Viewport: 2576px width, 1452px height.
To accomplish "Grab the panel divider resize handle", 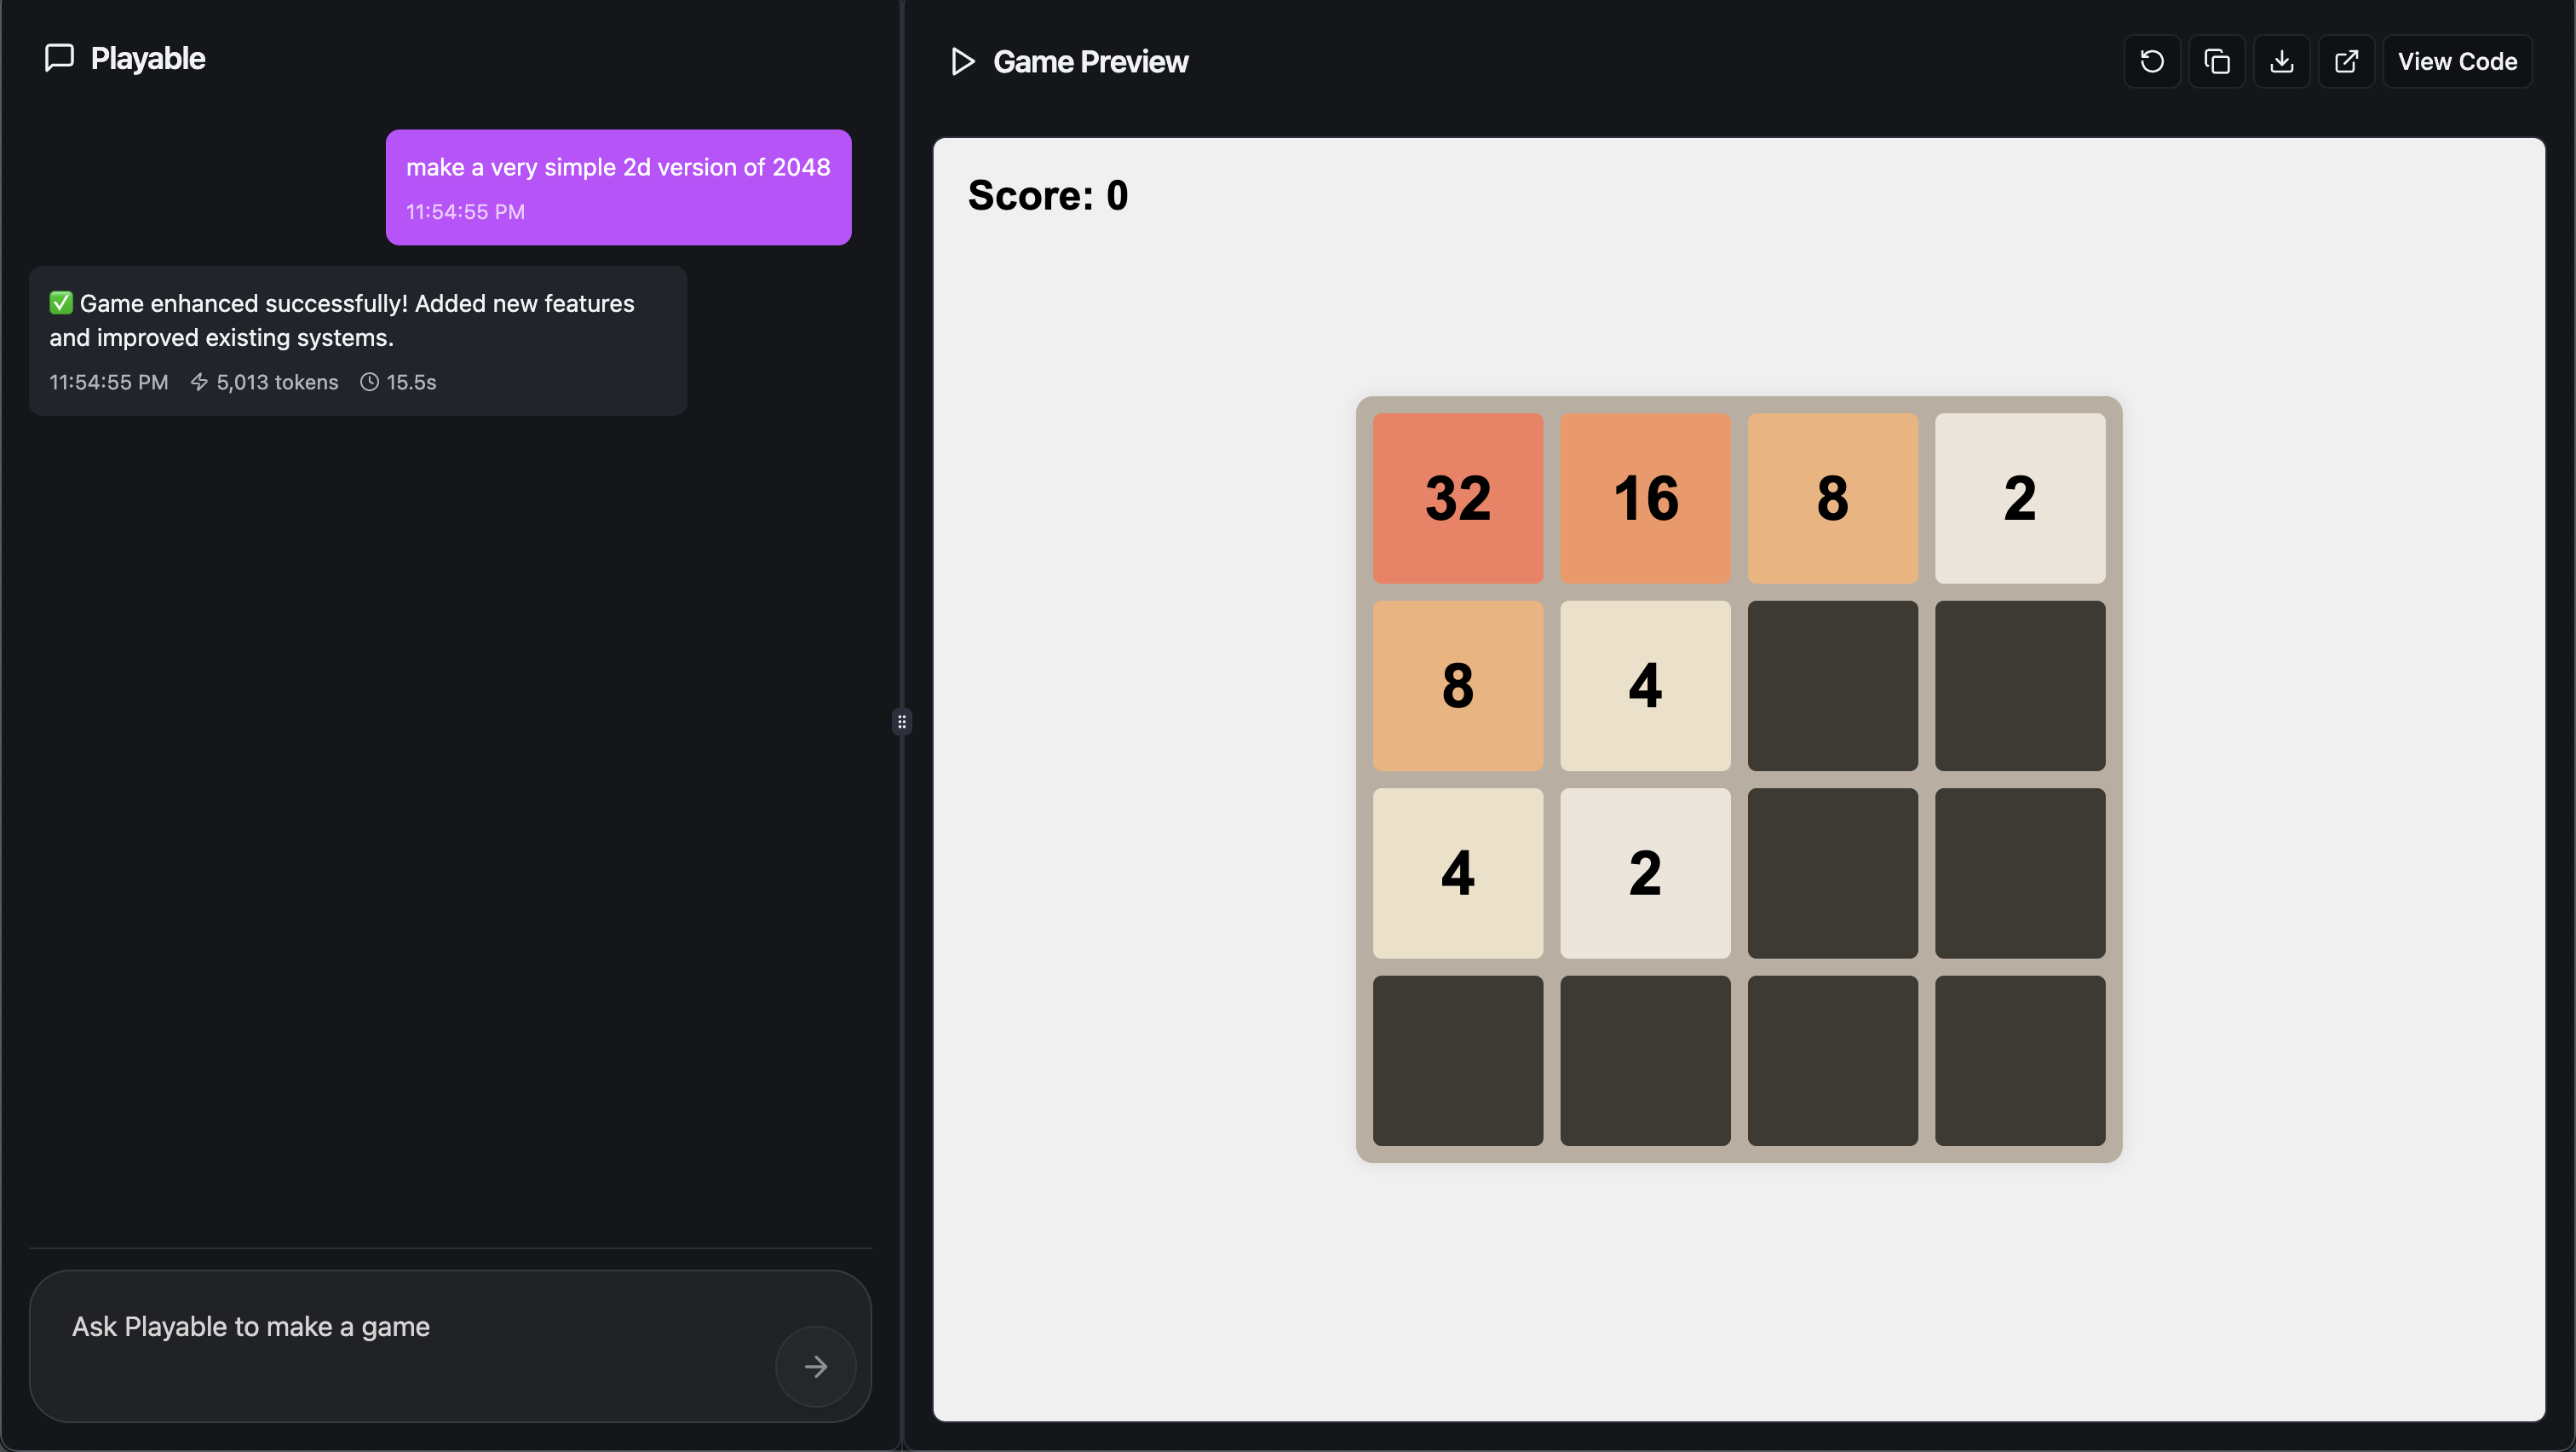I will 901,721.
